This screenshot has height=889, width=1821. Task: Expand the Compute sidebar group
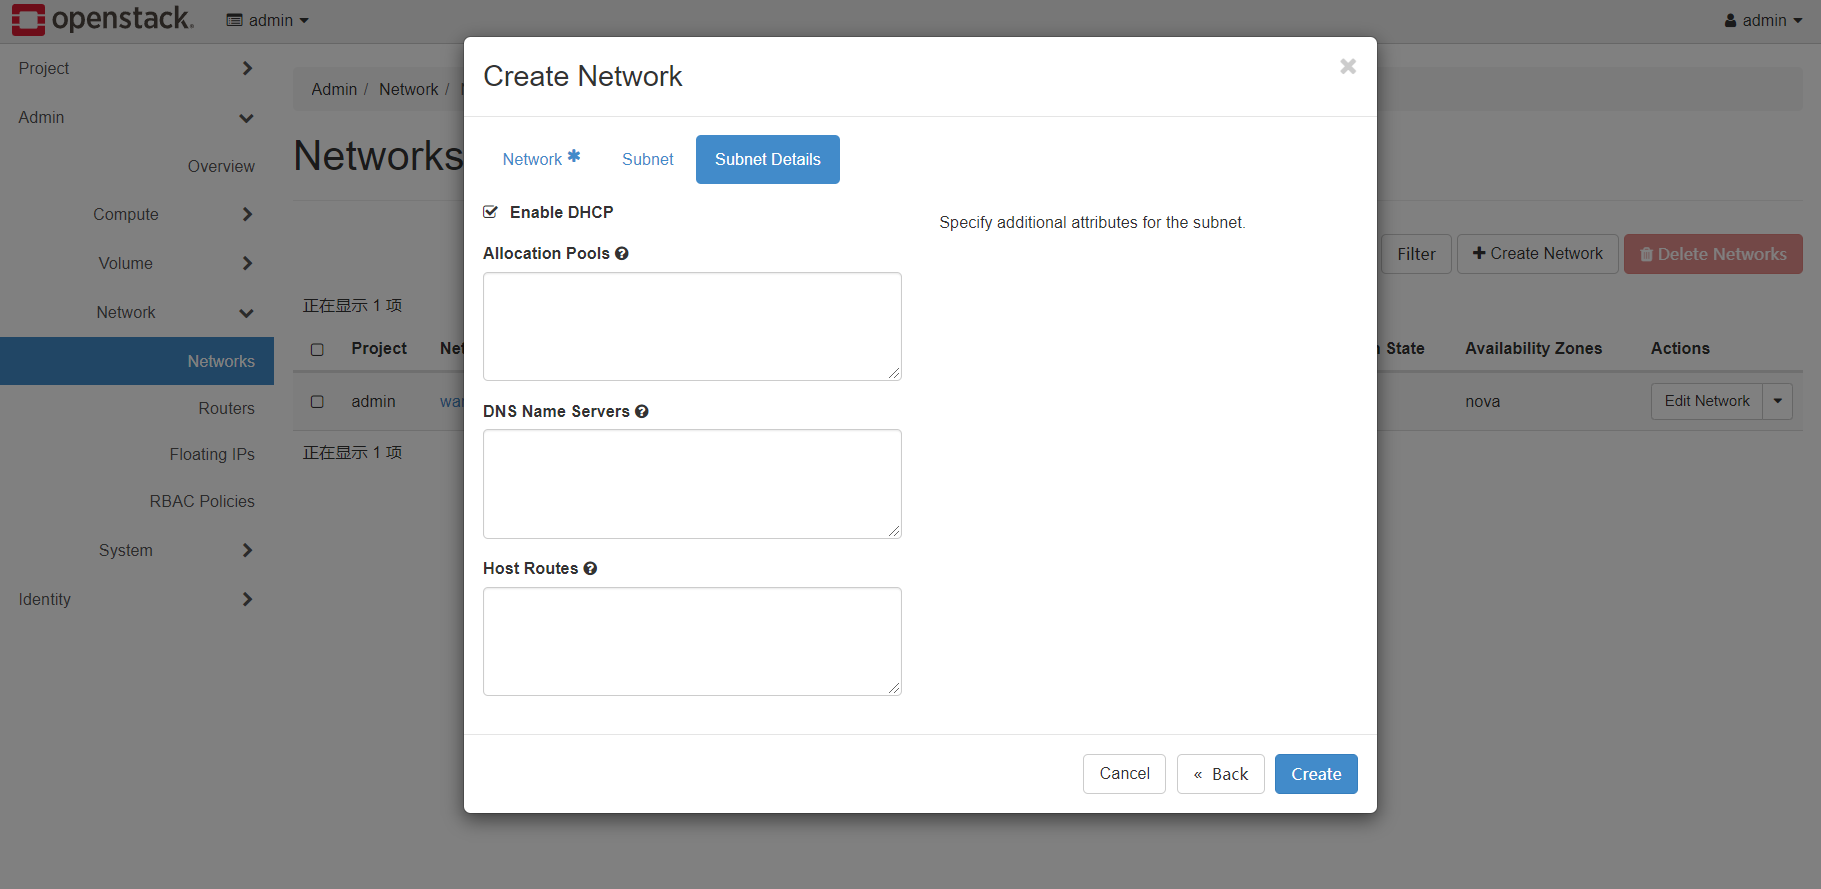(137, 214)
